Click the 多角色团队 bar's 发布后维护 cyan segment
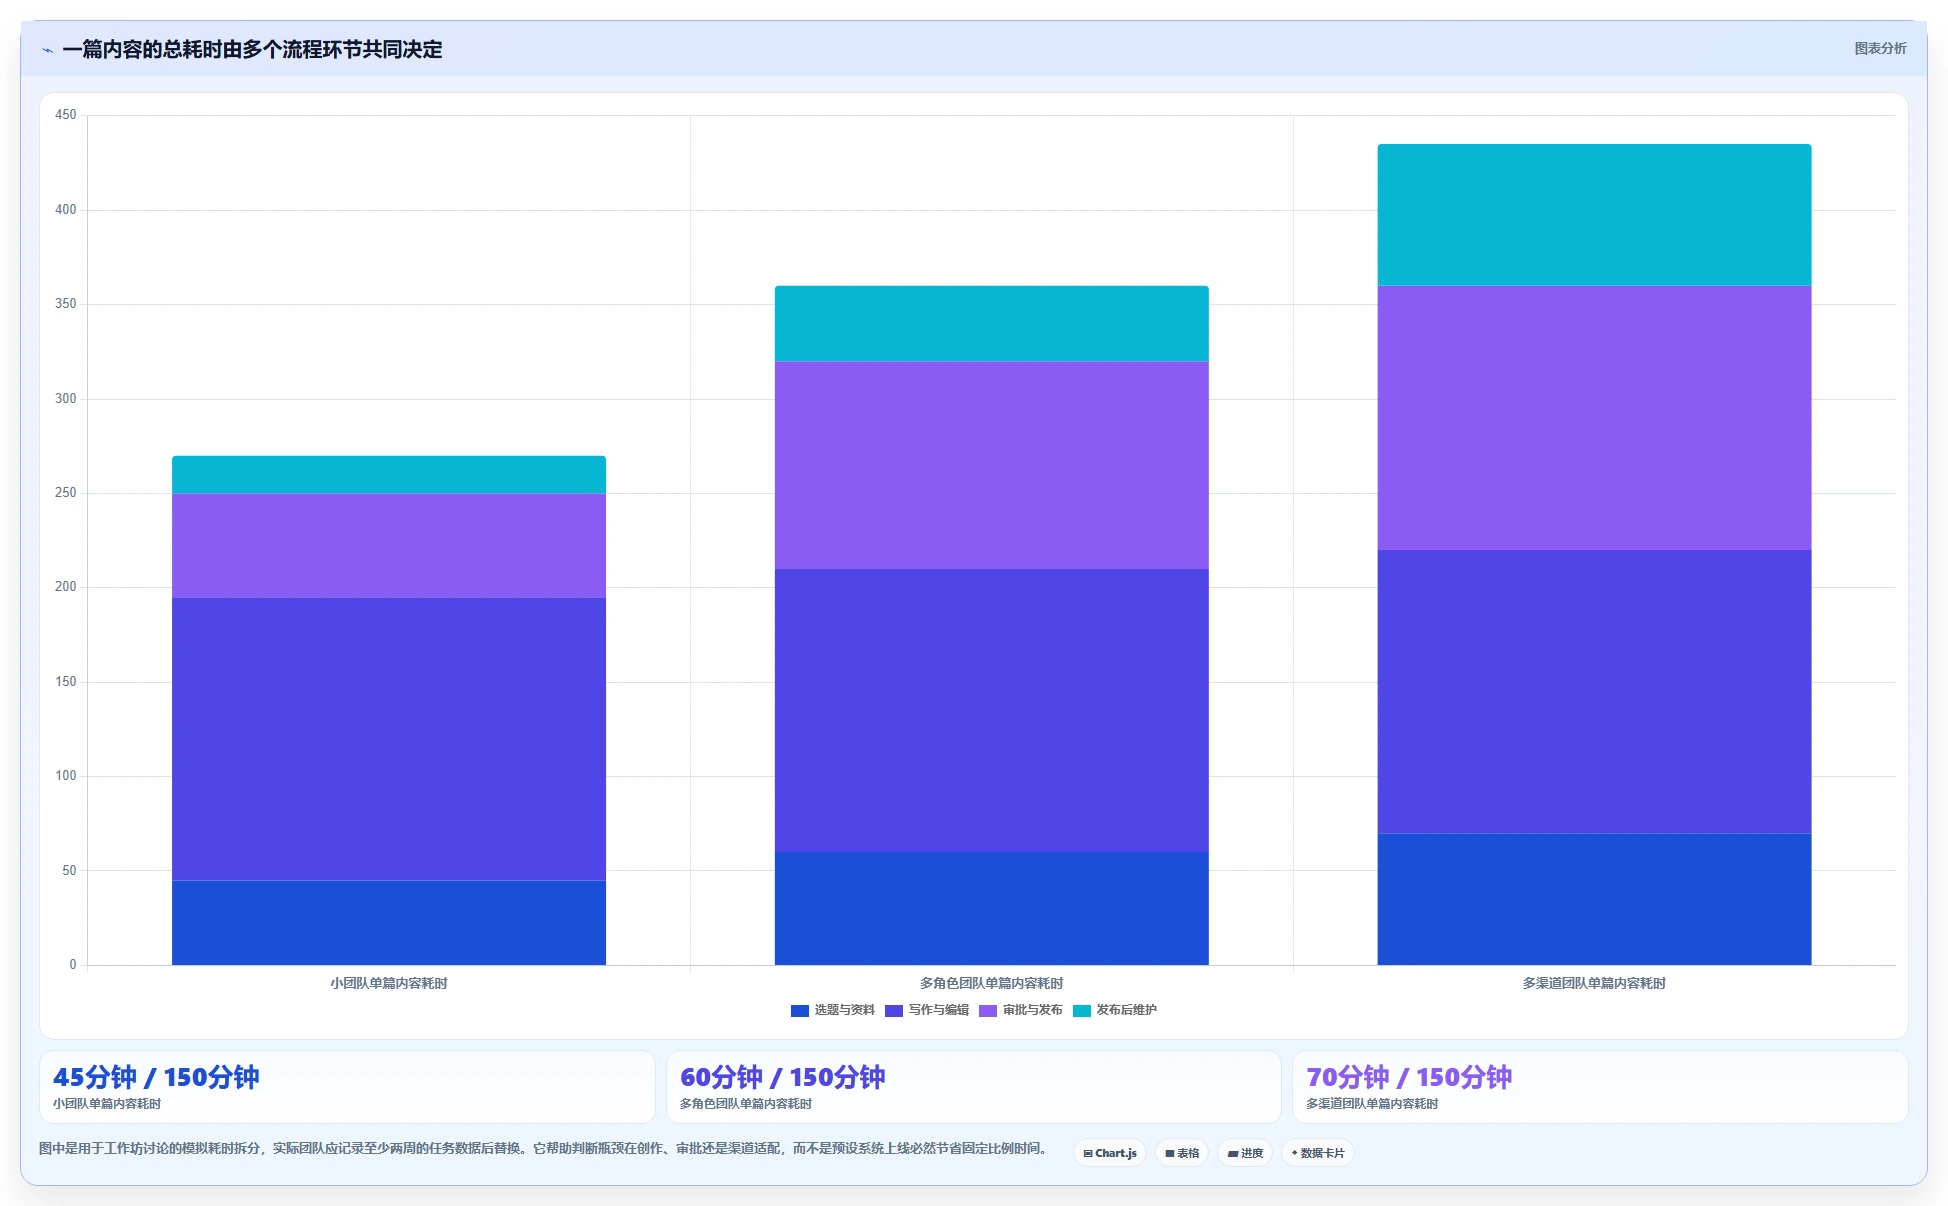Viewport: 1948px width, 1206px height. click(992, 324)
